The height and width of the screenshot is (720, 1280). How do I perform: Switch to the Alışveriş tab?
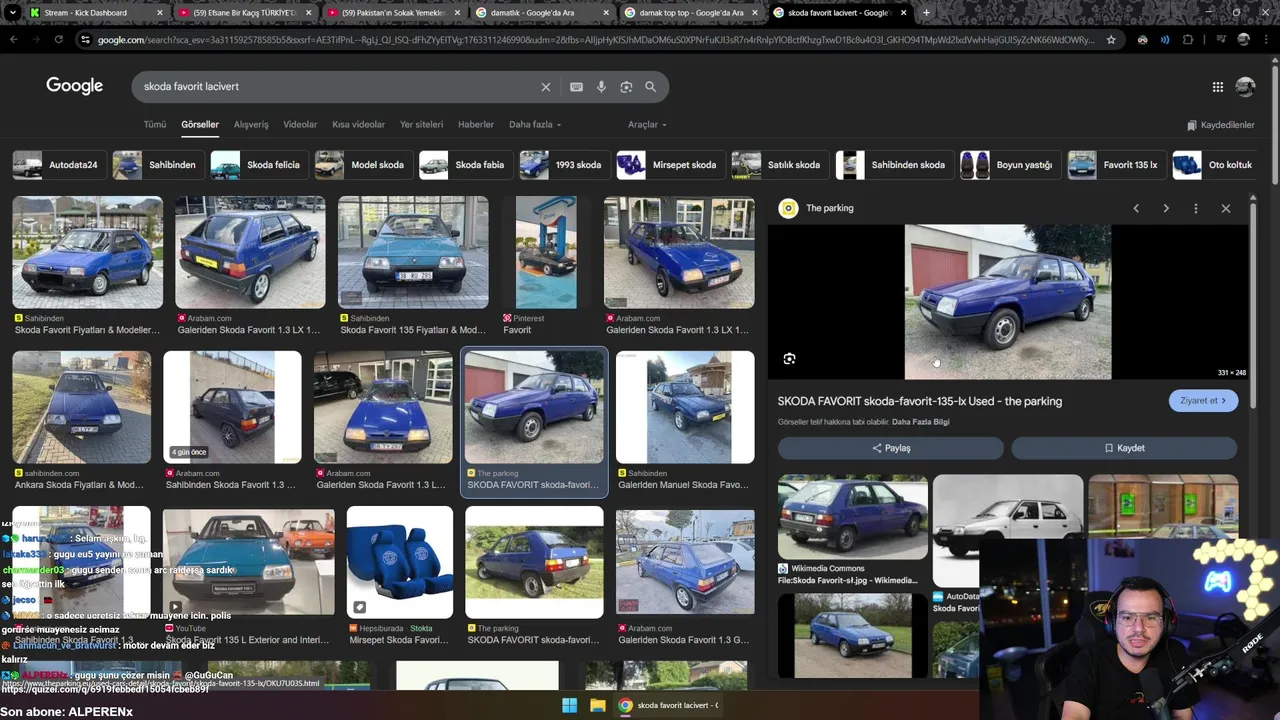251,125
